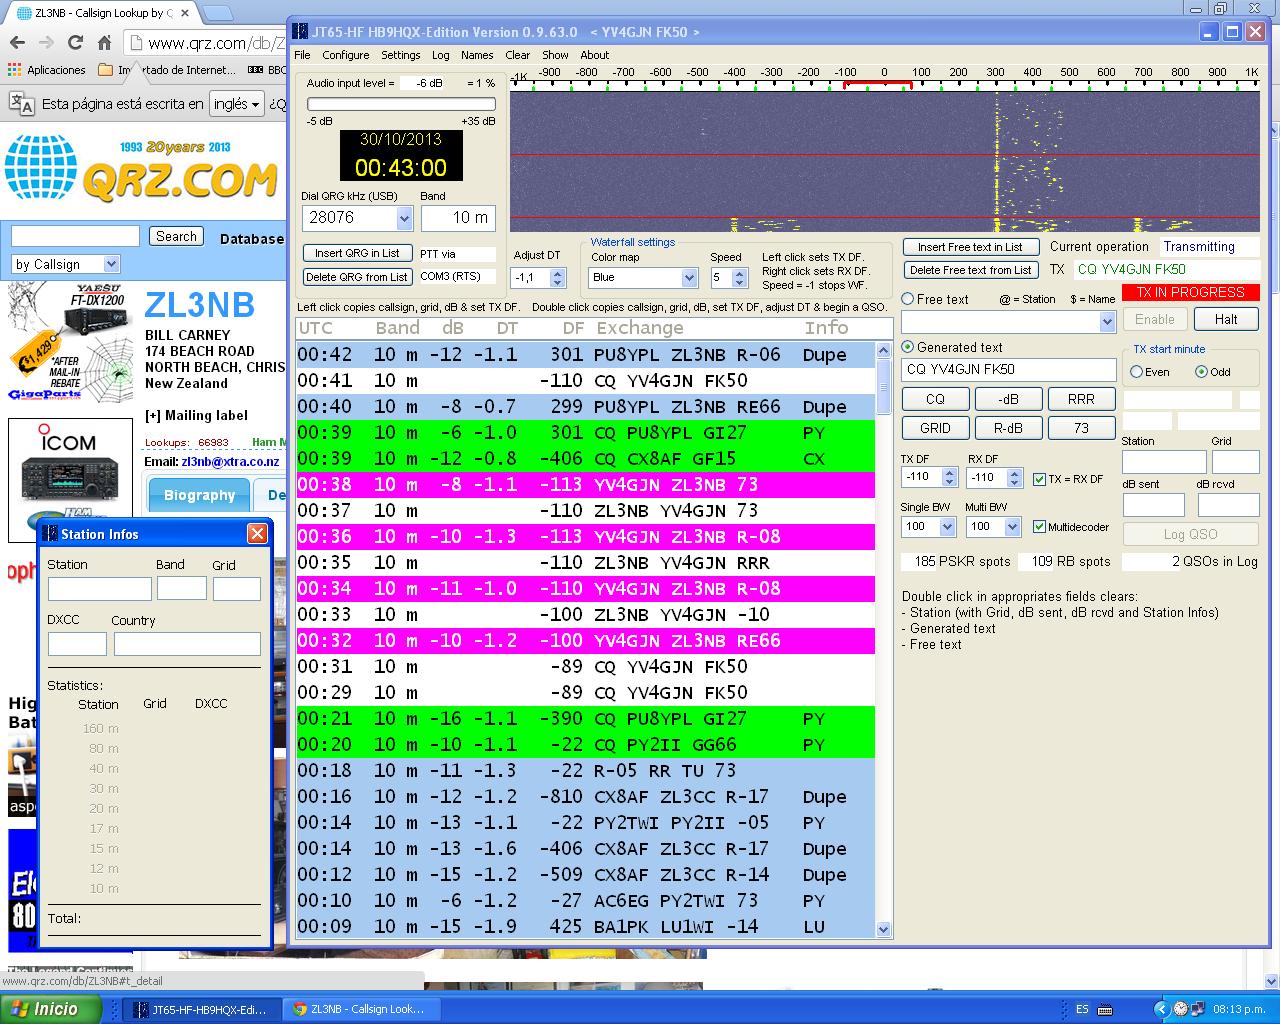Click the browser reload icon

coord(76,44)
